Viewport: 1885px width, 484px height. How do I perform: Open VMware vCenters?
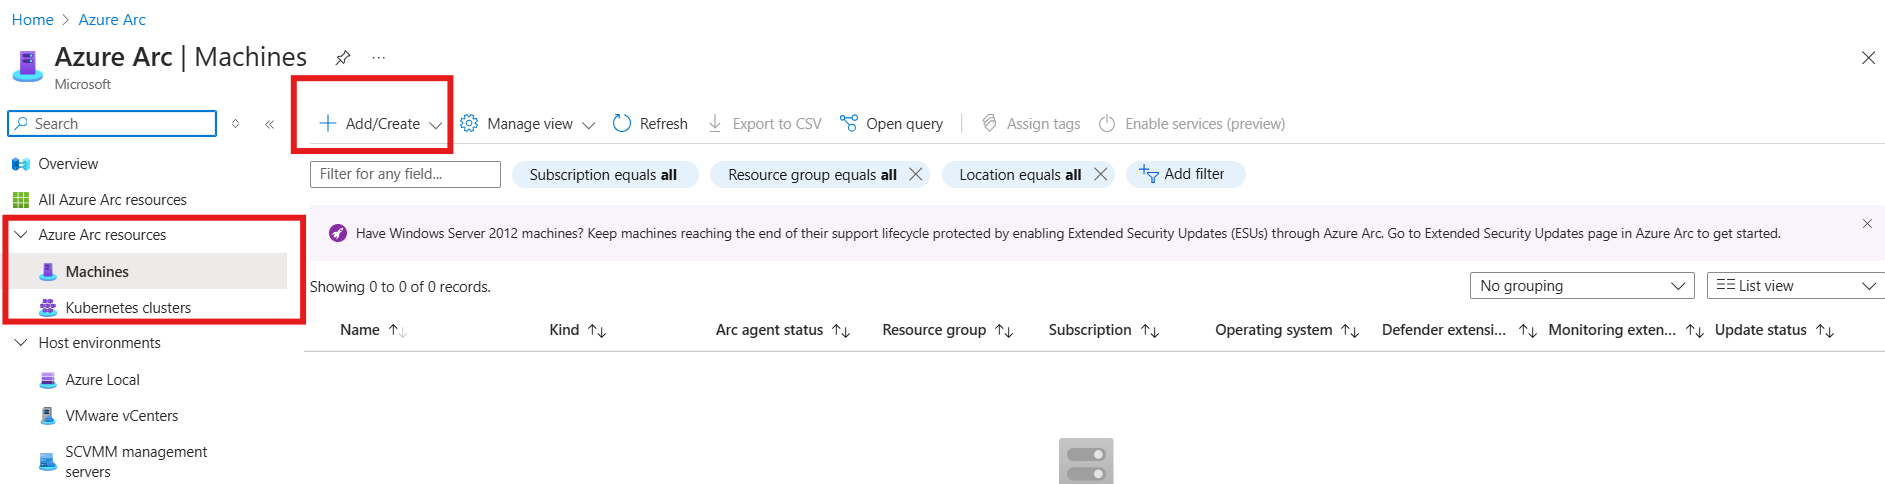(121, 416)
